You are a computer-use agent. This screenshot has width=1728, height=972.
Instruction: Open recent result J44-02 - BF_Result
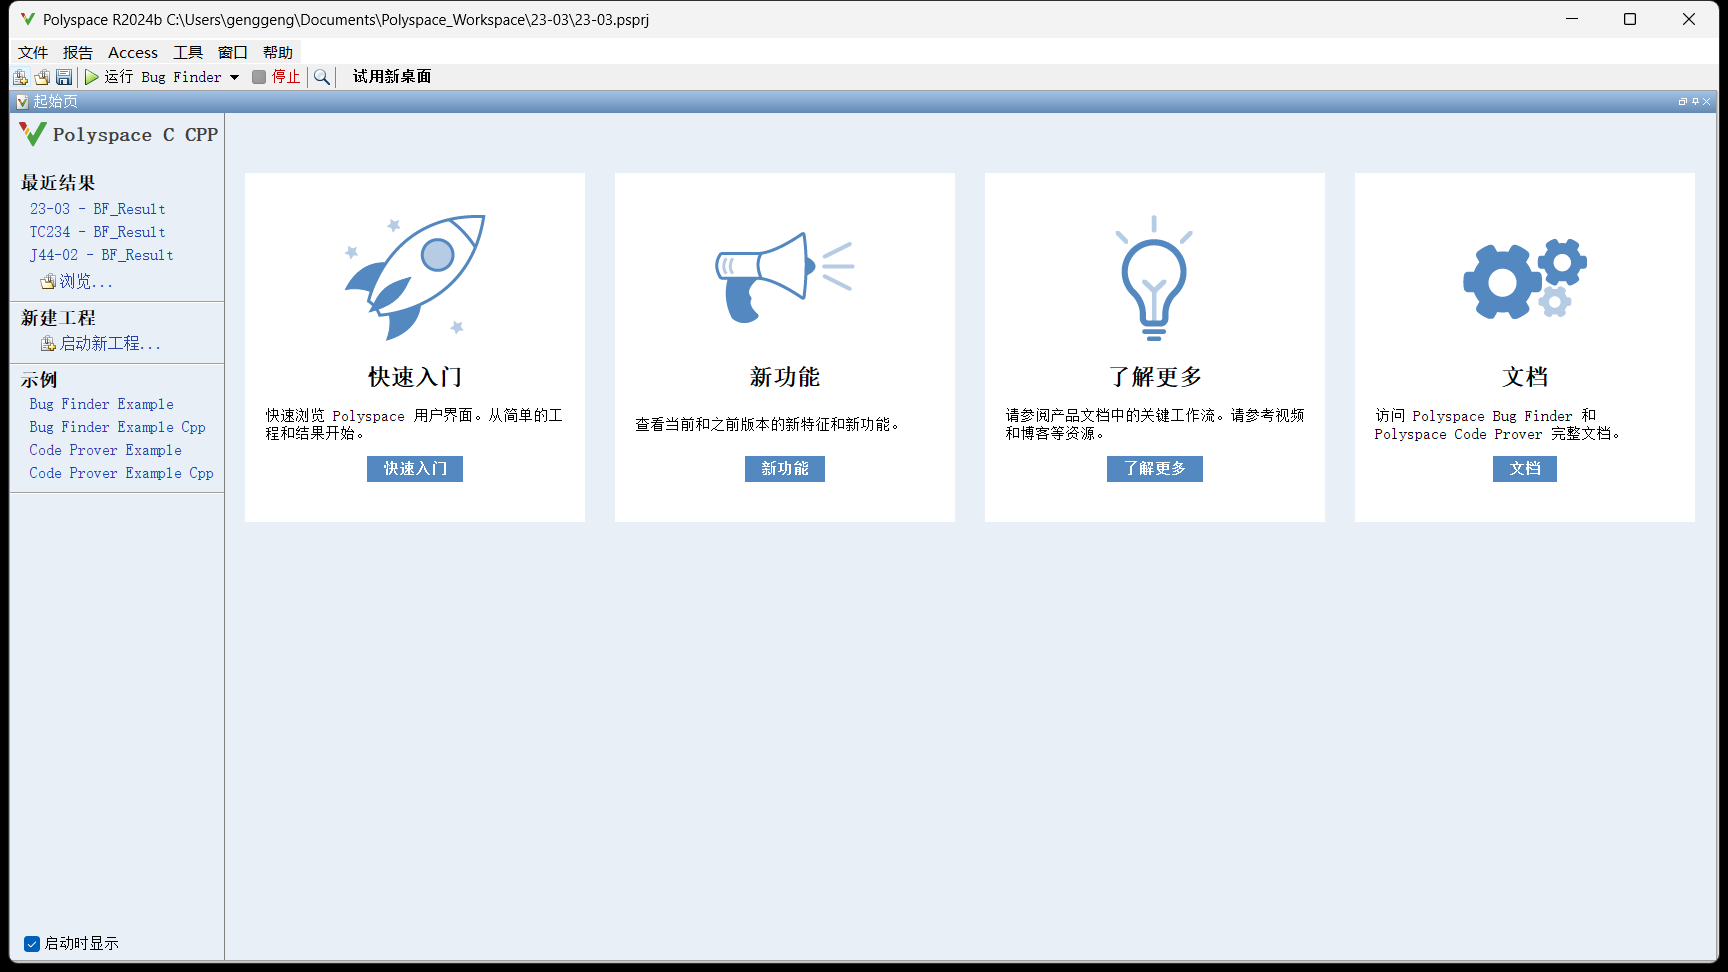[102, 255]
